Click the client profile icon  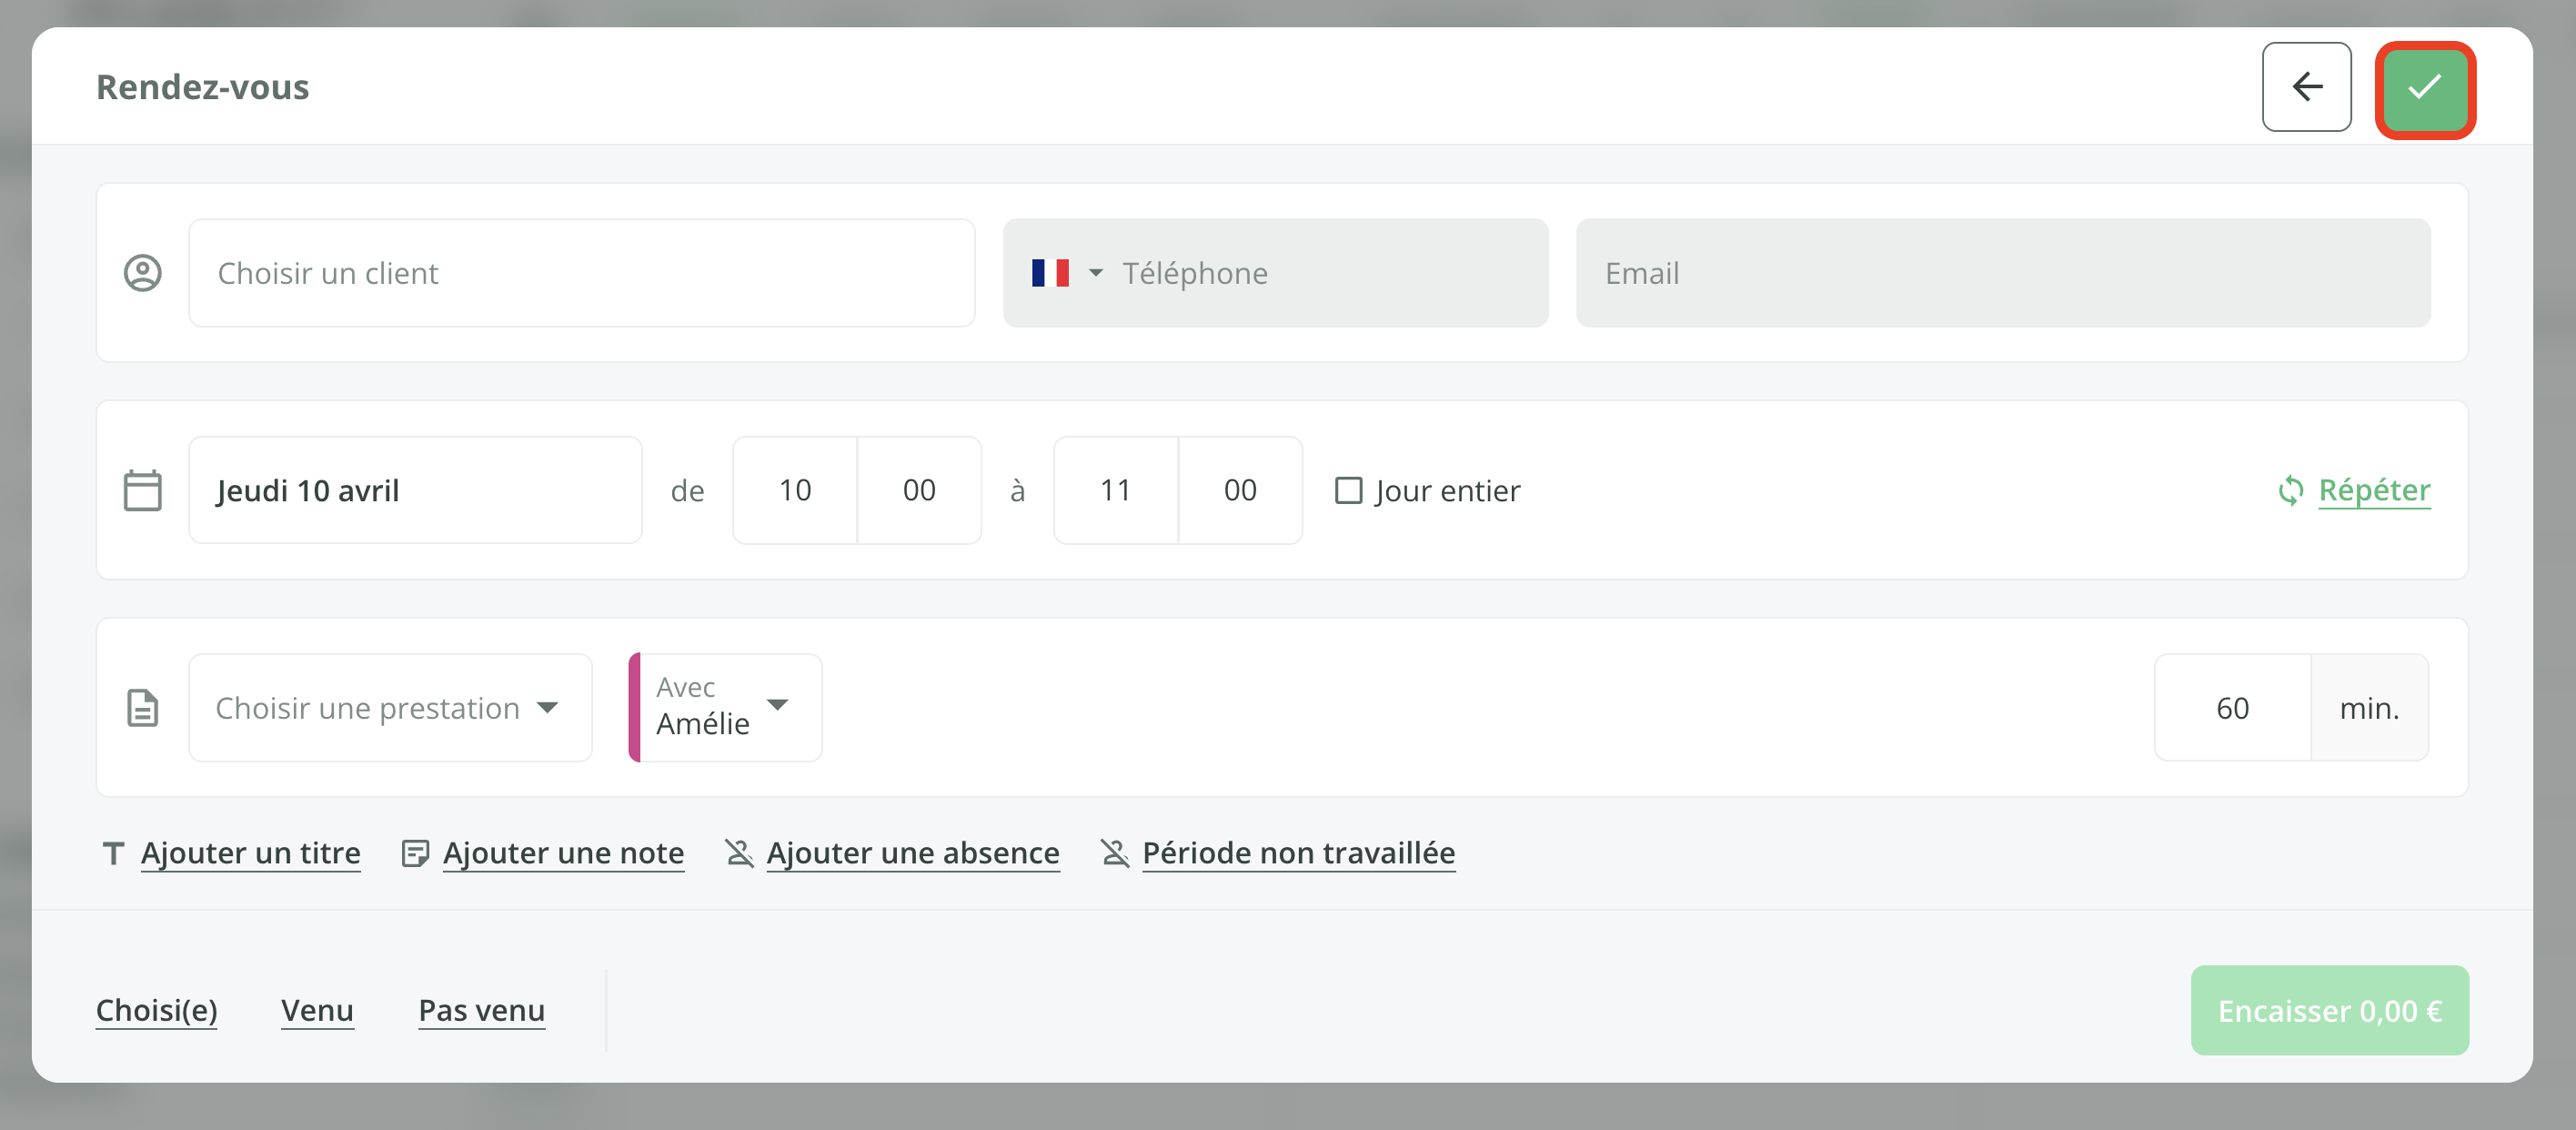pyautogui.click(x=143, y=273)
